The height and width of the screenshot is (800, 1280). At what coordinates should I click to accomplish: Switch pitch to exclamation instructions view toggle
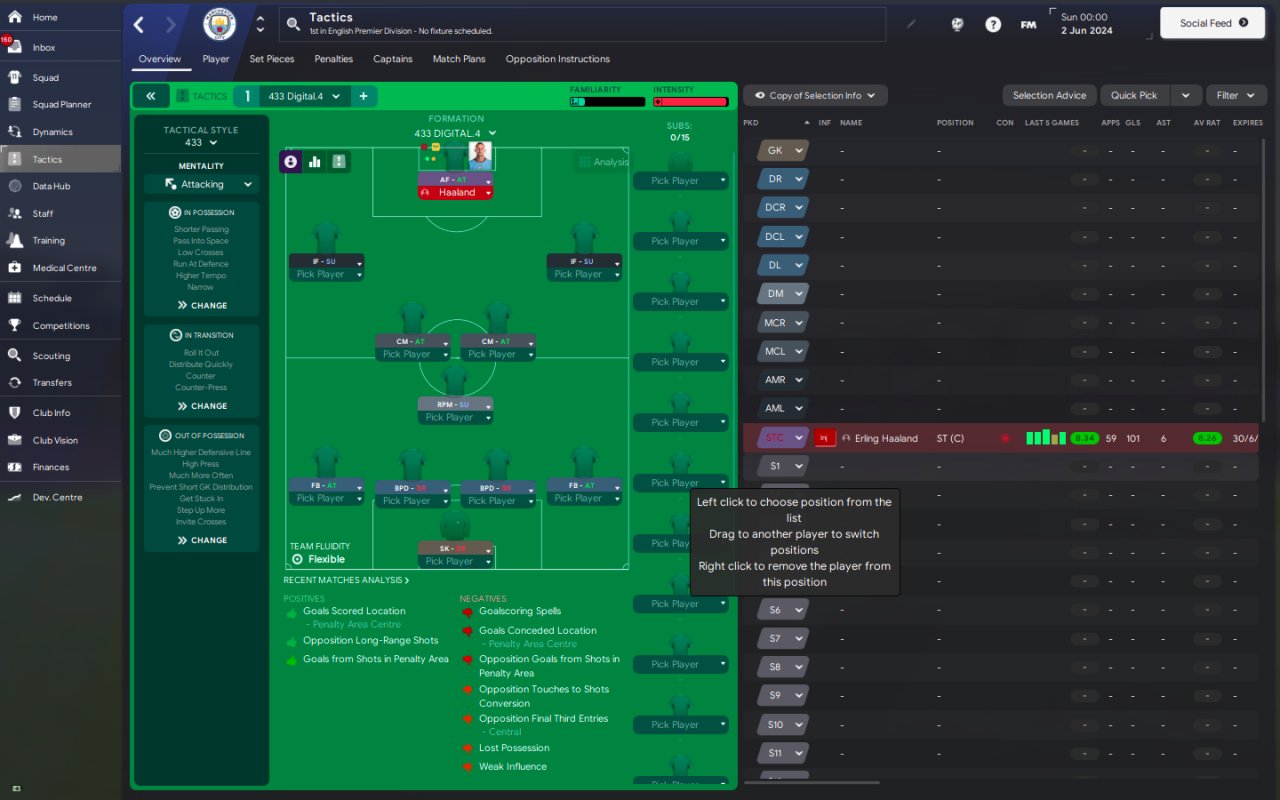[x=339, y=161]
